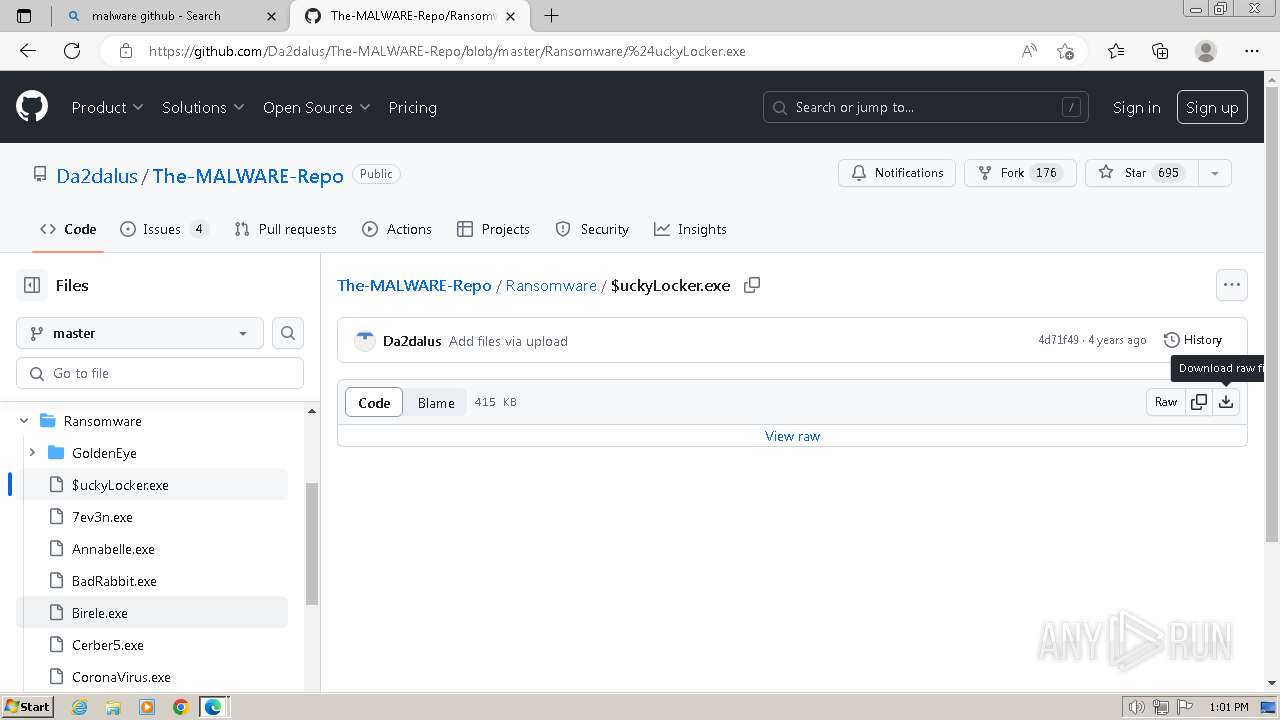This screenshot has width=1280, height=720.
Task: Fork the repository button
Action: point(1020,173)
